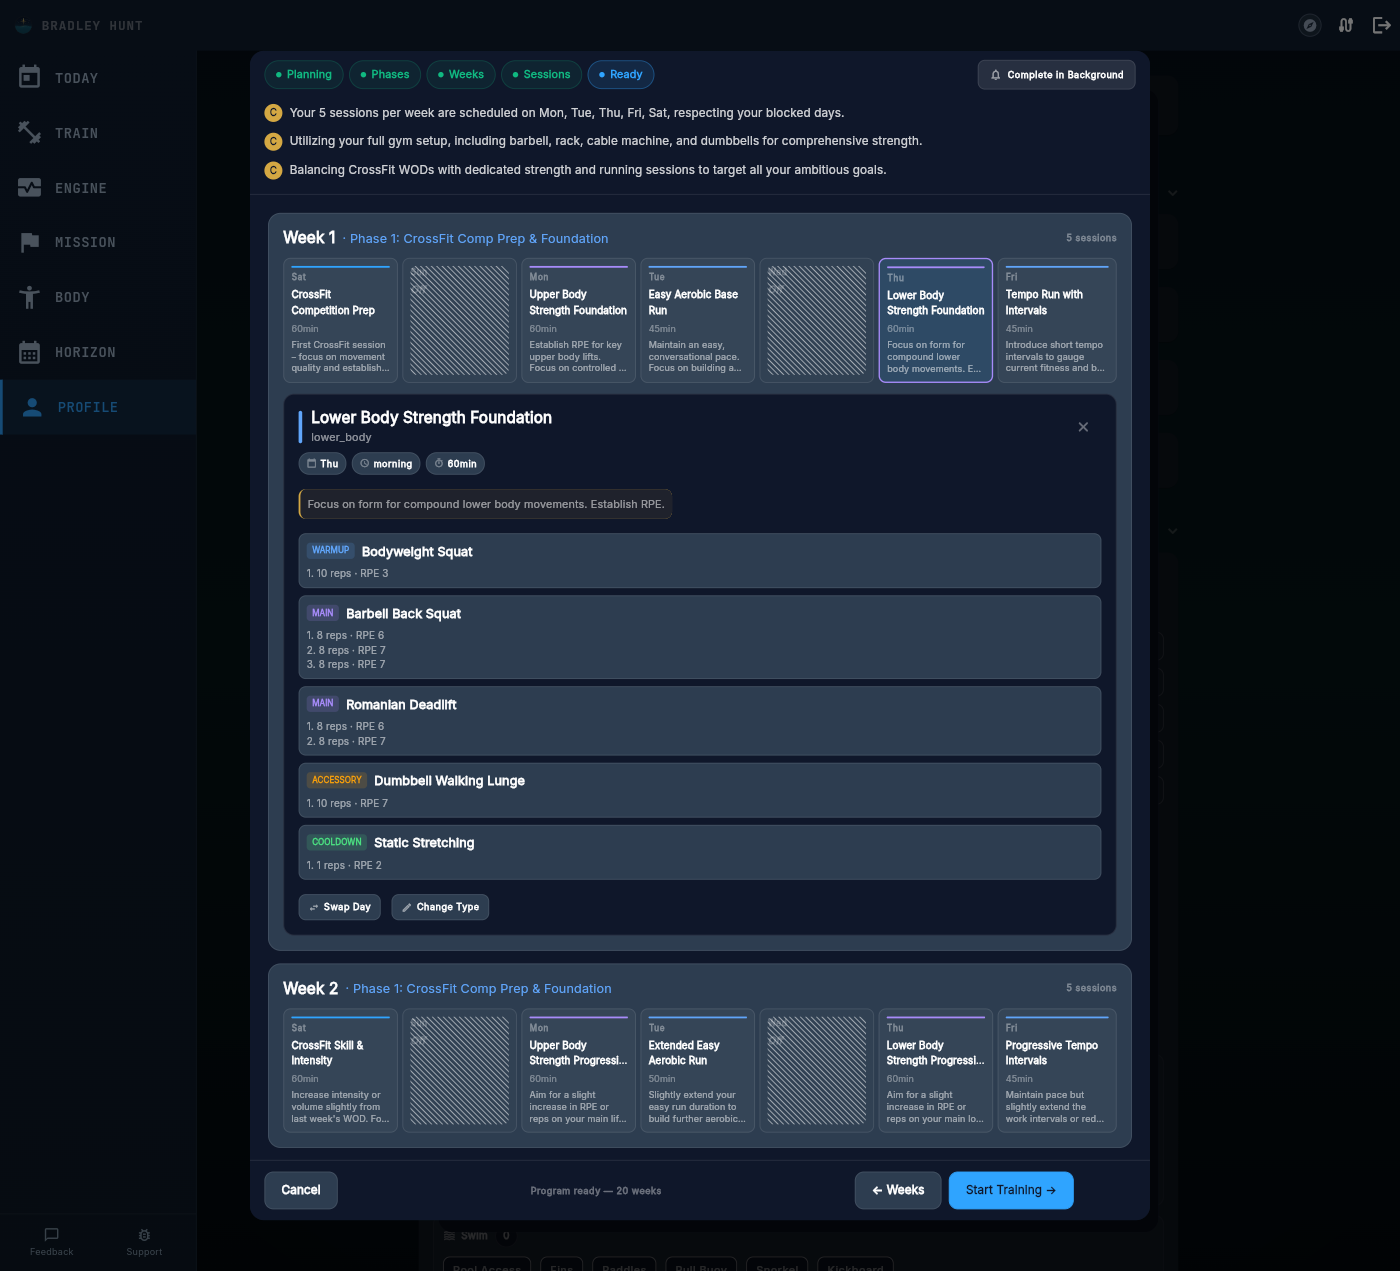1400x1271 pixels.
Task: Open Support via the bug icon
Action: point(143,1242)
